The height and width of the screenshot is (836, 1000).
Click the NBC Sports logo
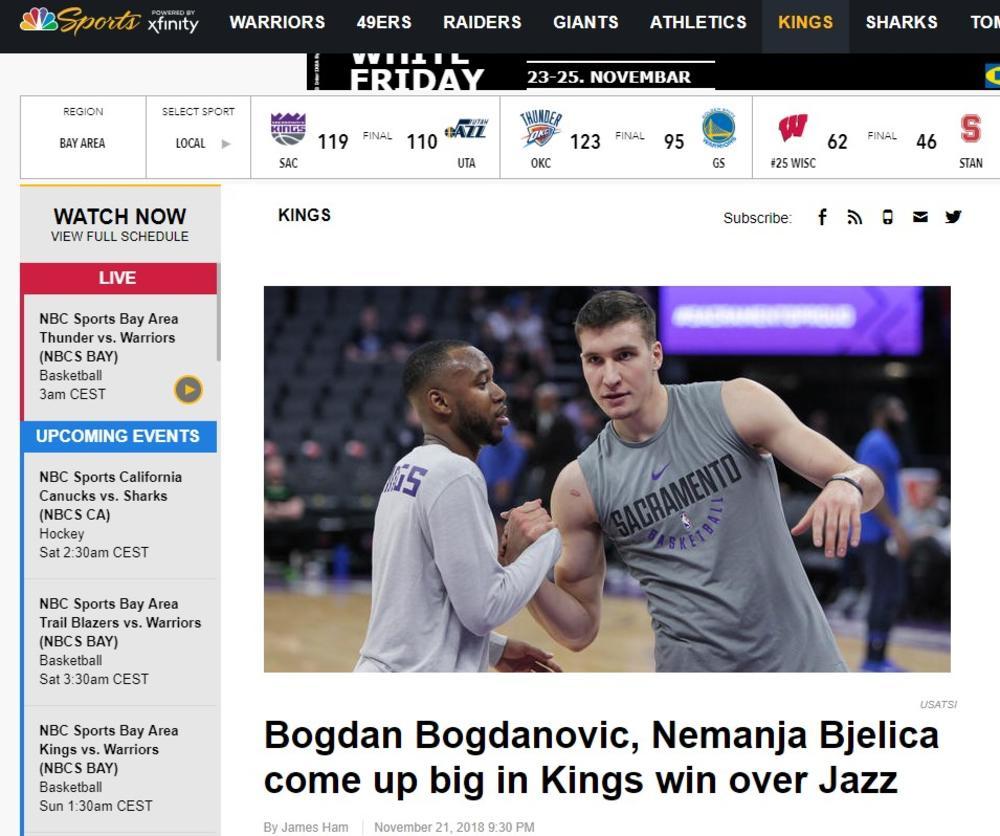(x=80, y=21)
